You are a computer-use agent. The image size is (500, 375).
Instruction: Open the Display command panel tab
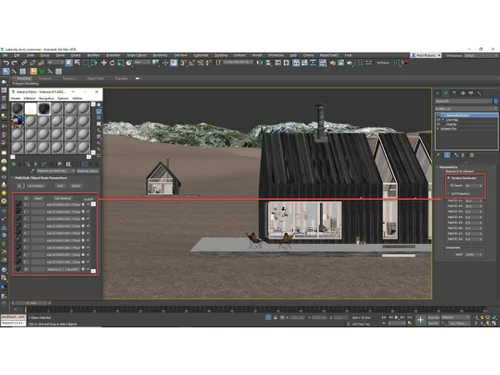pyautogui.click(x=471, y=93)
